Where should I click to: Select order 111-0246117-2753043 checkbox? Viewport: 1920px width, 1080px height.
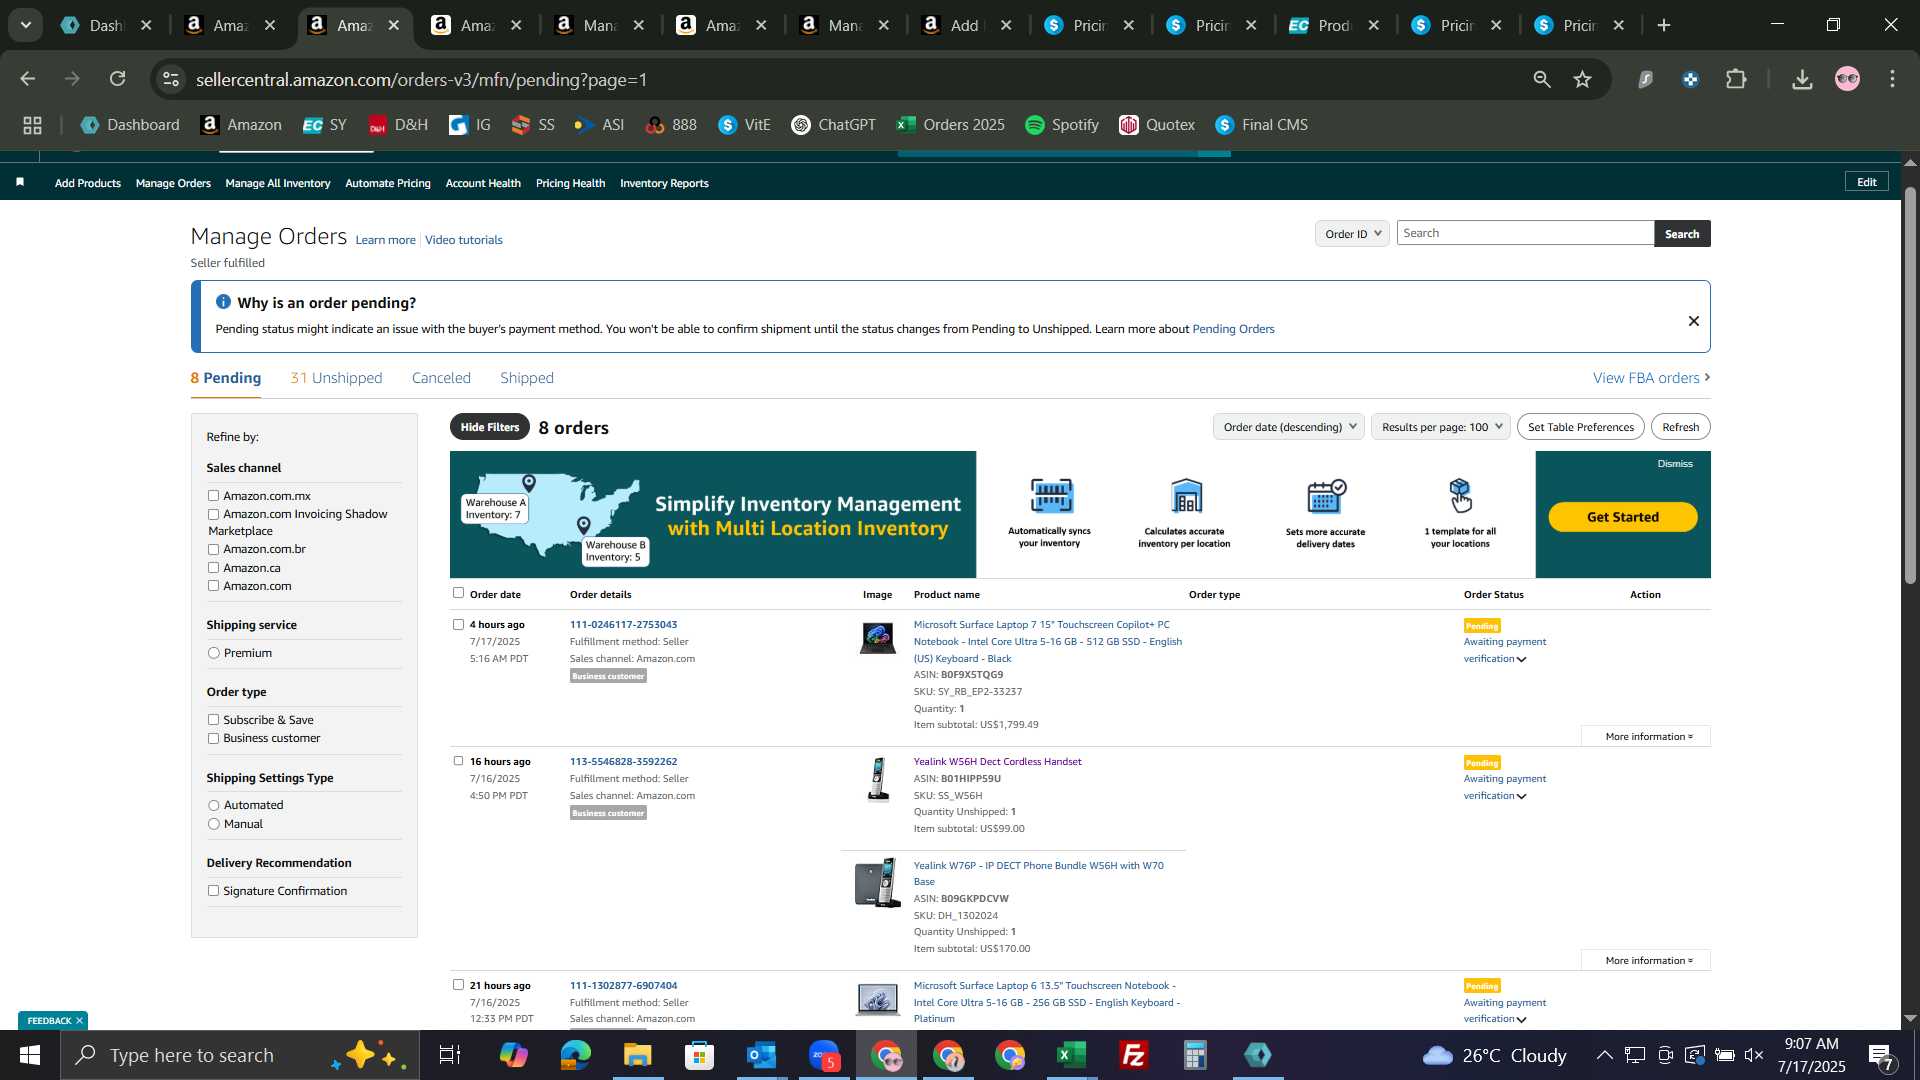458,624
